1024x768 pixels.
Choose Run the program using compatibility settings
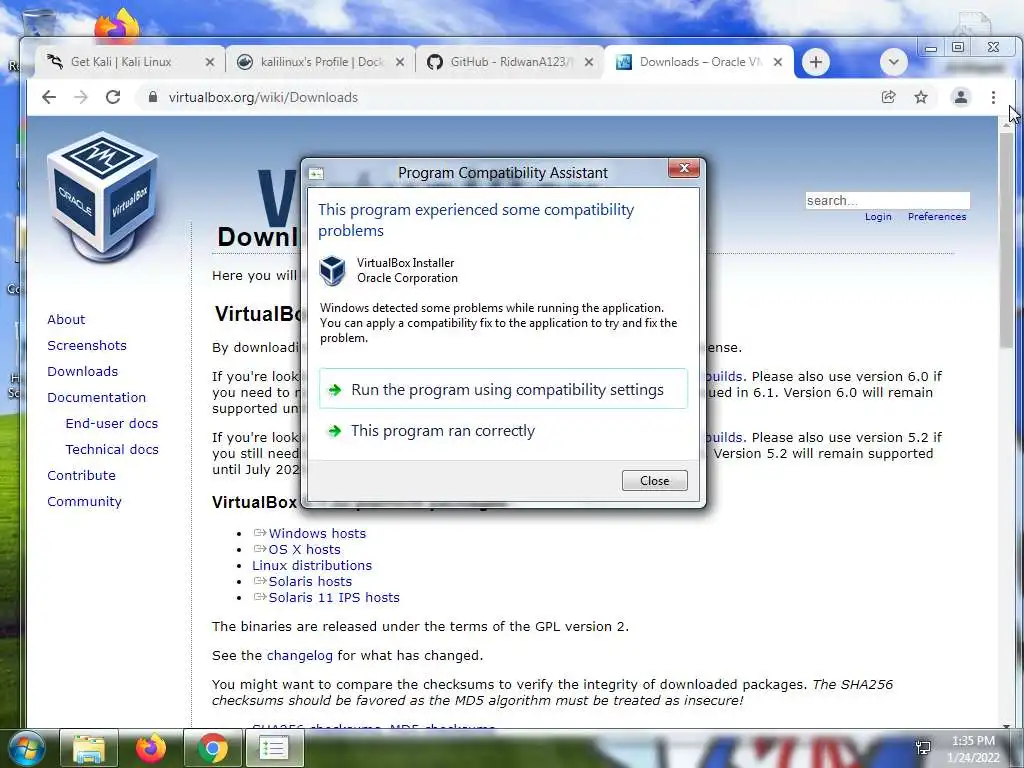504,389
